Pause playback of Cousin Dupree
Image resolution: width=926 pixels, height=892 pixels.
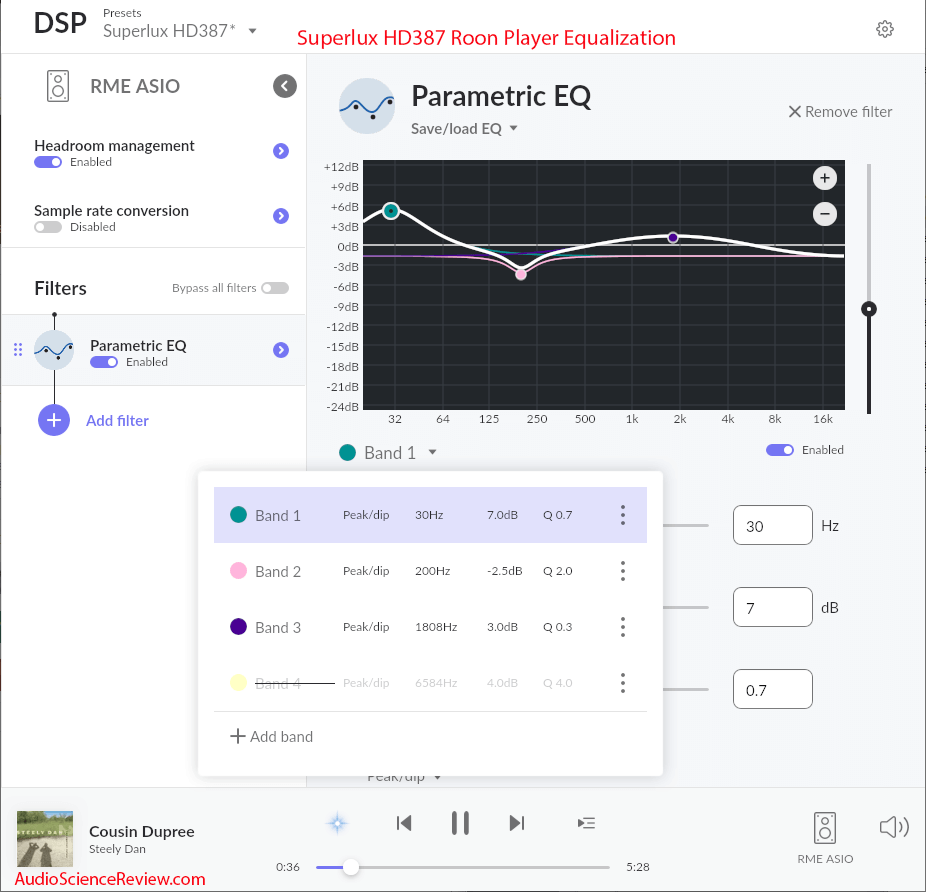click(460, 823)
